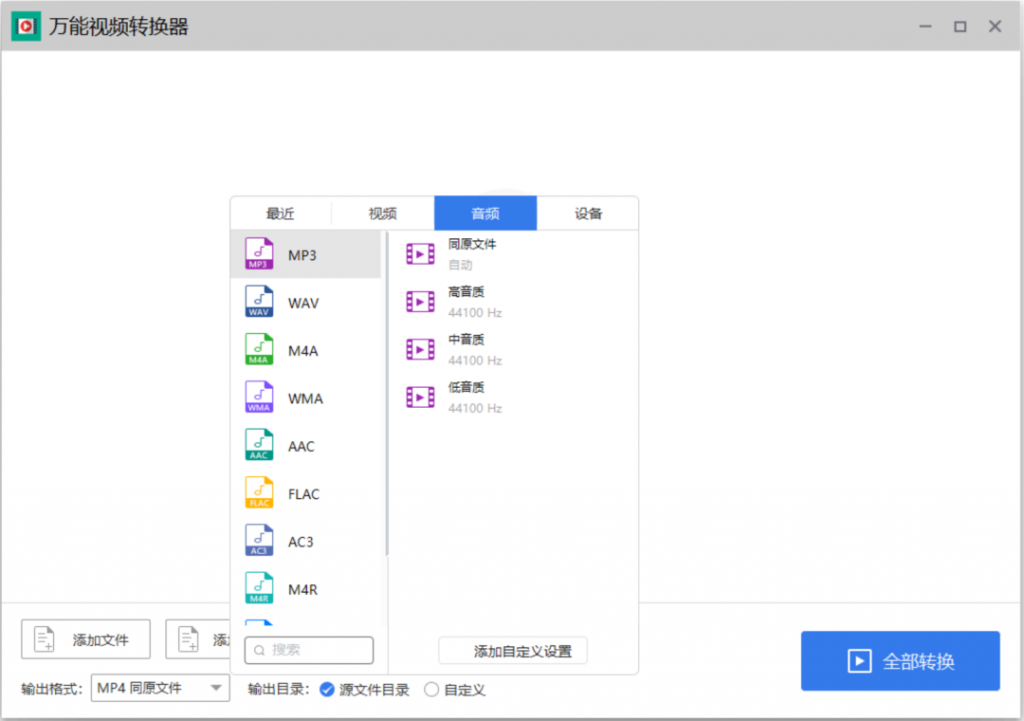
Task: Choose the M4R format label
Action: coord(303,589)
